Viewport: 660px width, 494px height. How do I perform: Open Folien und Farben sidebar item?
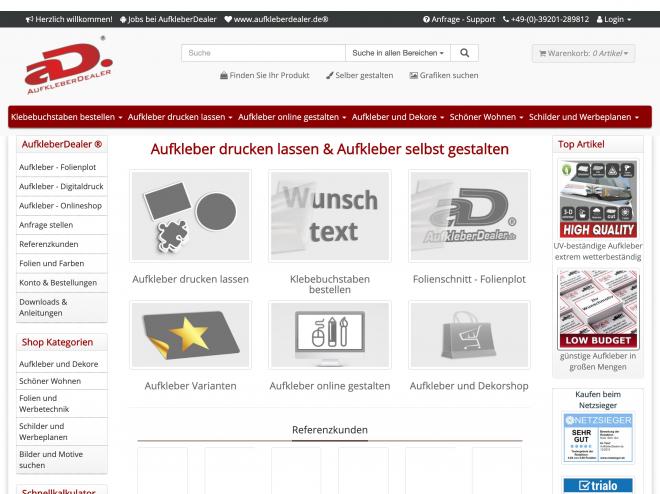click(x=61, y=263)
